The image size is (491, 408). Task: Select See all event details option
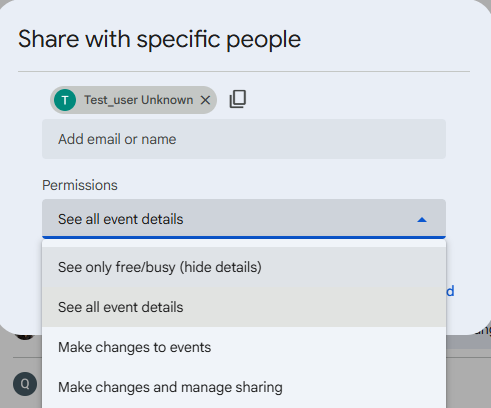[244, 307]
